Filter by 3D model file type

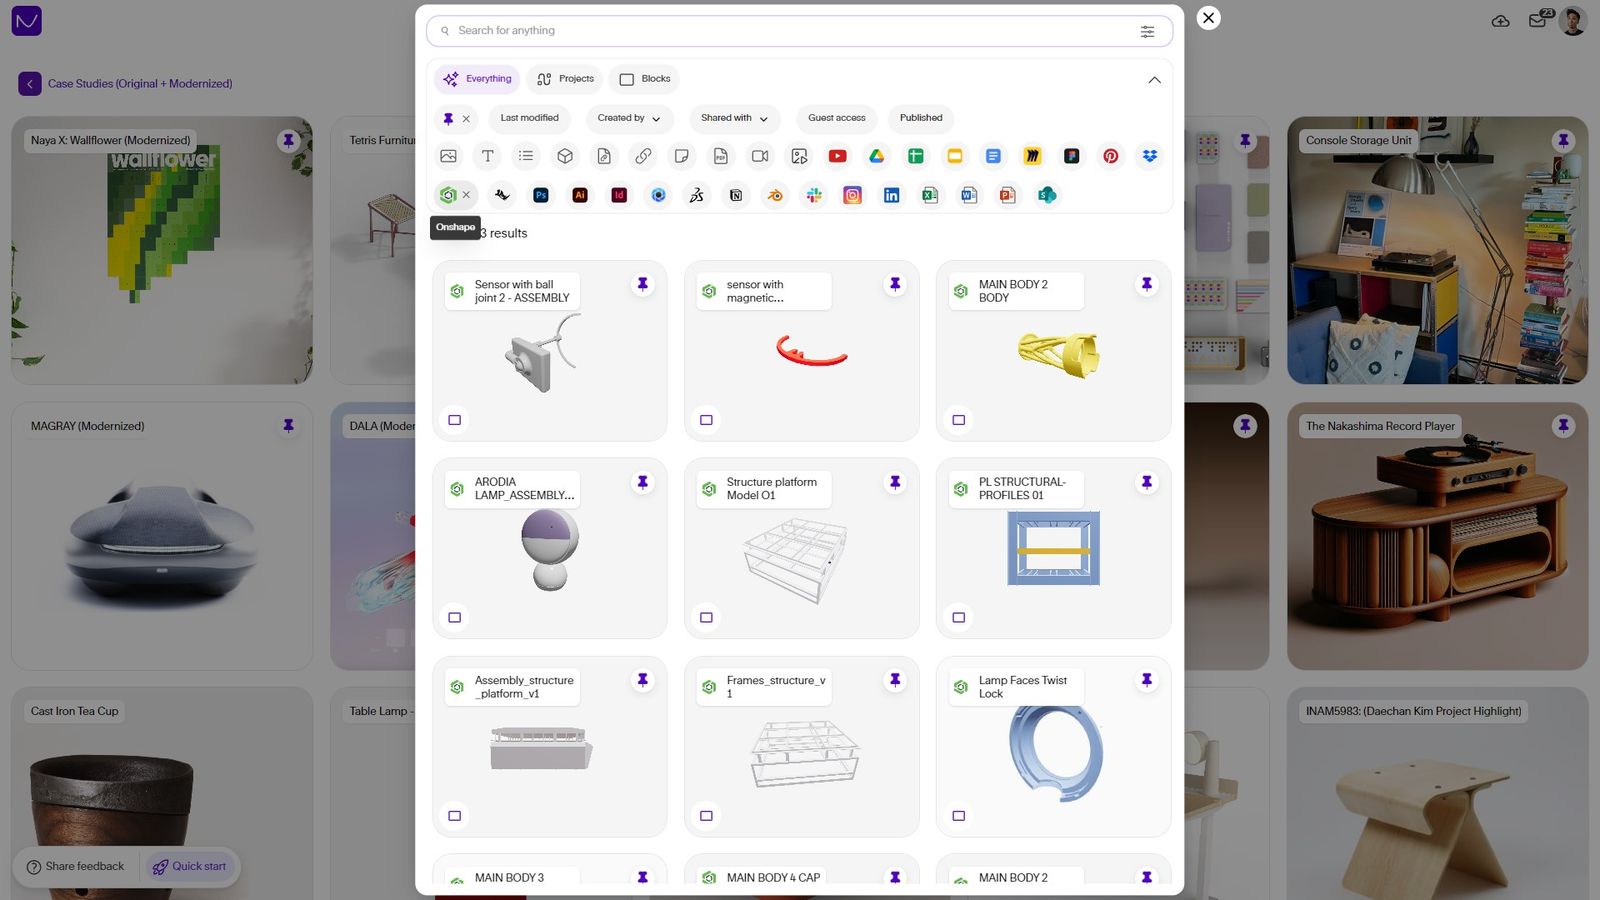(x=565, y=156)
